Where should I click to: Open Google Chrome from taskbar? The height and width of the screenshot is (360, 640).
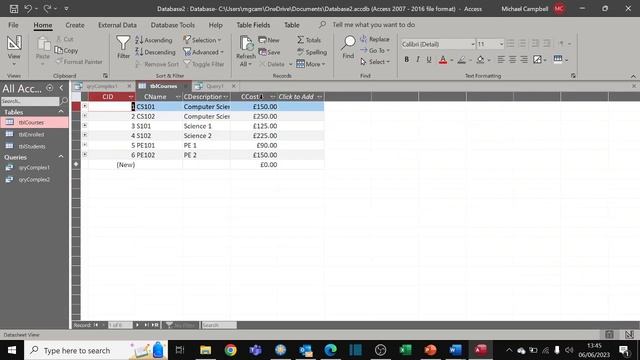231,350
